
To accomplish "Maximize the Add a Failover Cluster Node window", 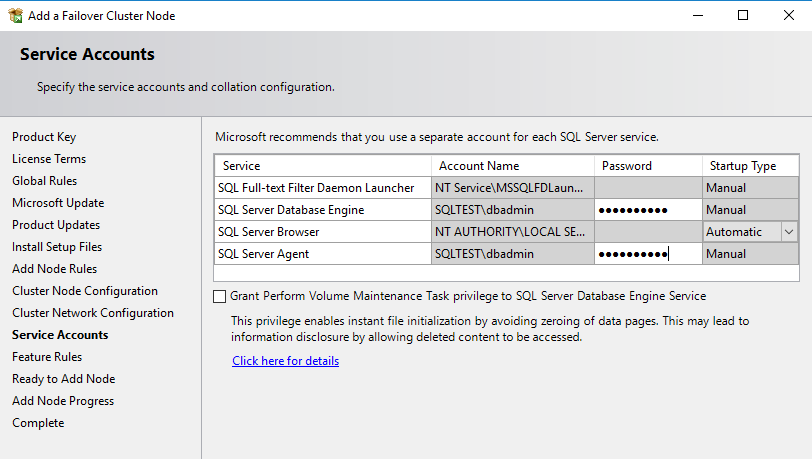I will click(743, 16).
